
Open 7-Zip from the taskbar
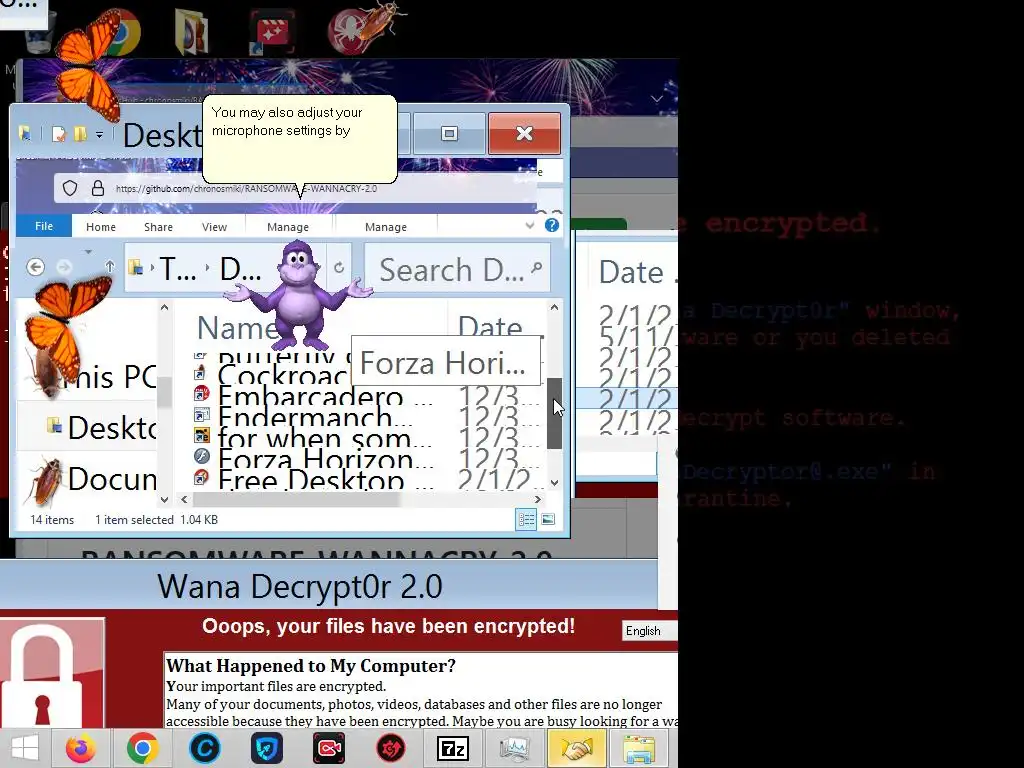(453, 748)
